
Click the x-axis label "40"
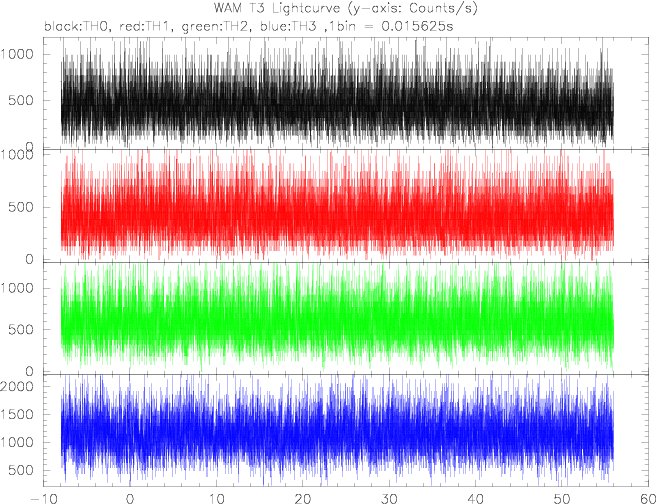tap(475, 499)
